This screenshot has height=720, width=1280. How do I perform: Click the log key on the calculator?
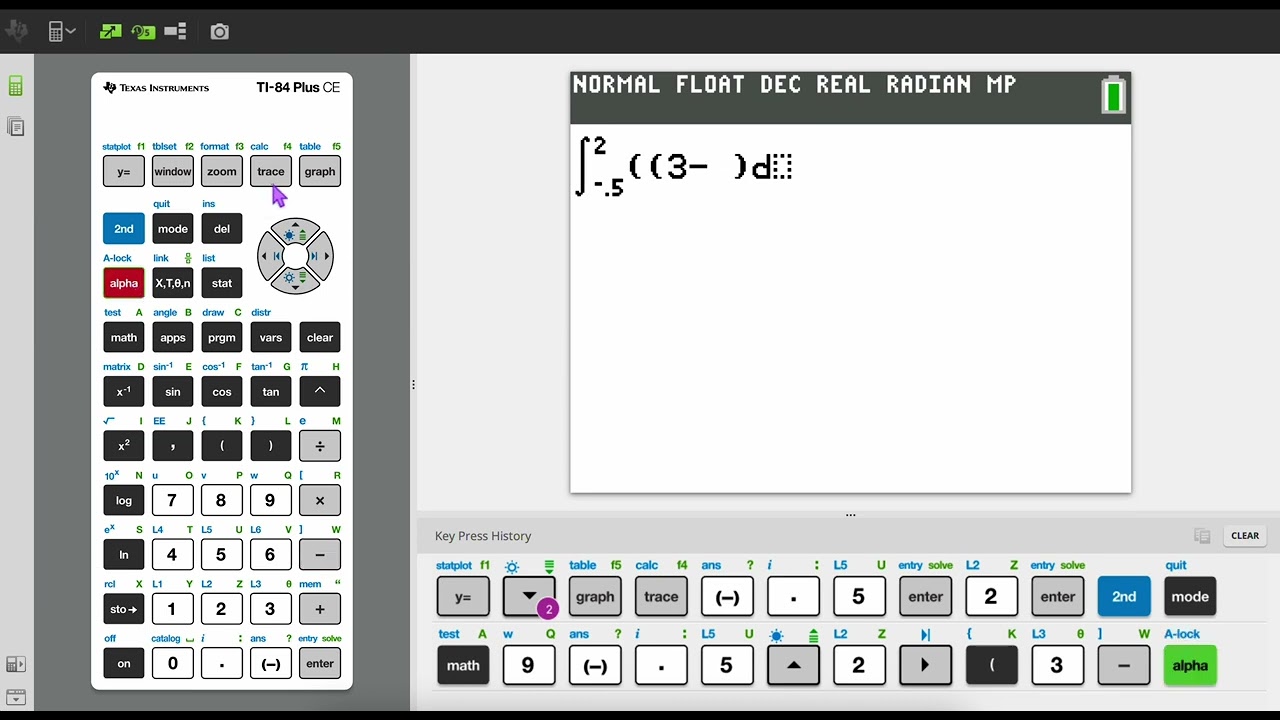click(124, 500)
